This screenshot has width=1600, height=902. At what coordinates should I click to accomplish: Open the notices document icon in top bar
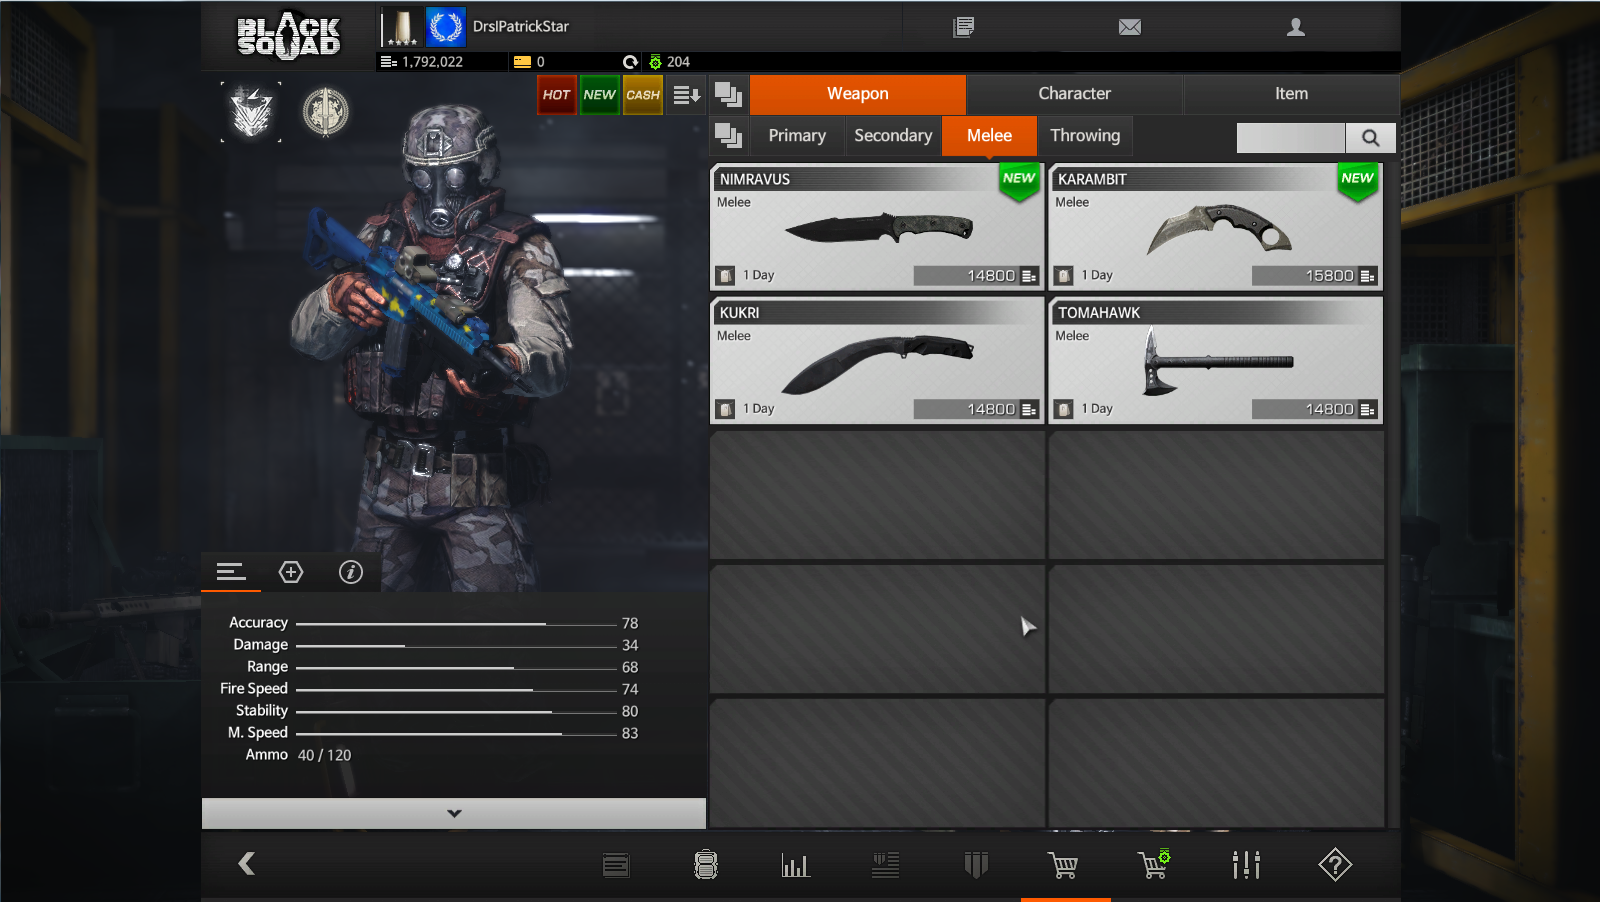point(963,27)
